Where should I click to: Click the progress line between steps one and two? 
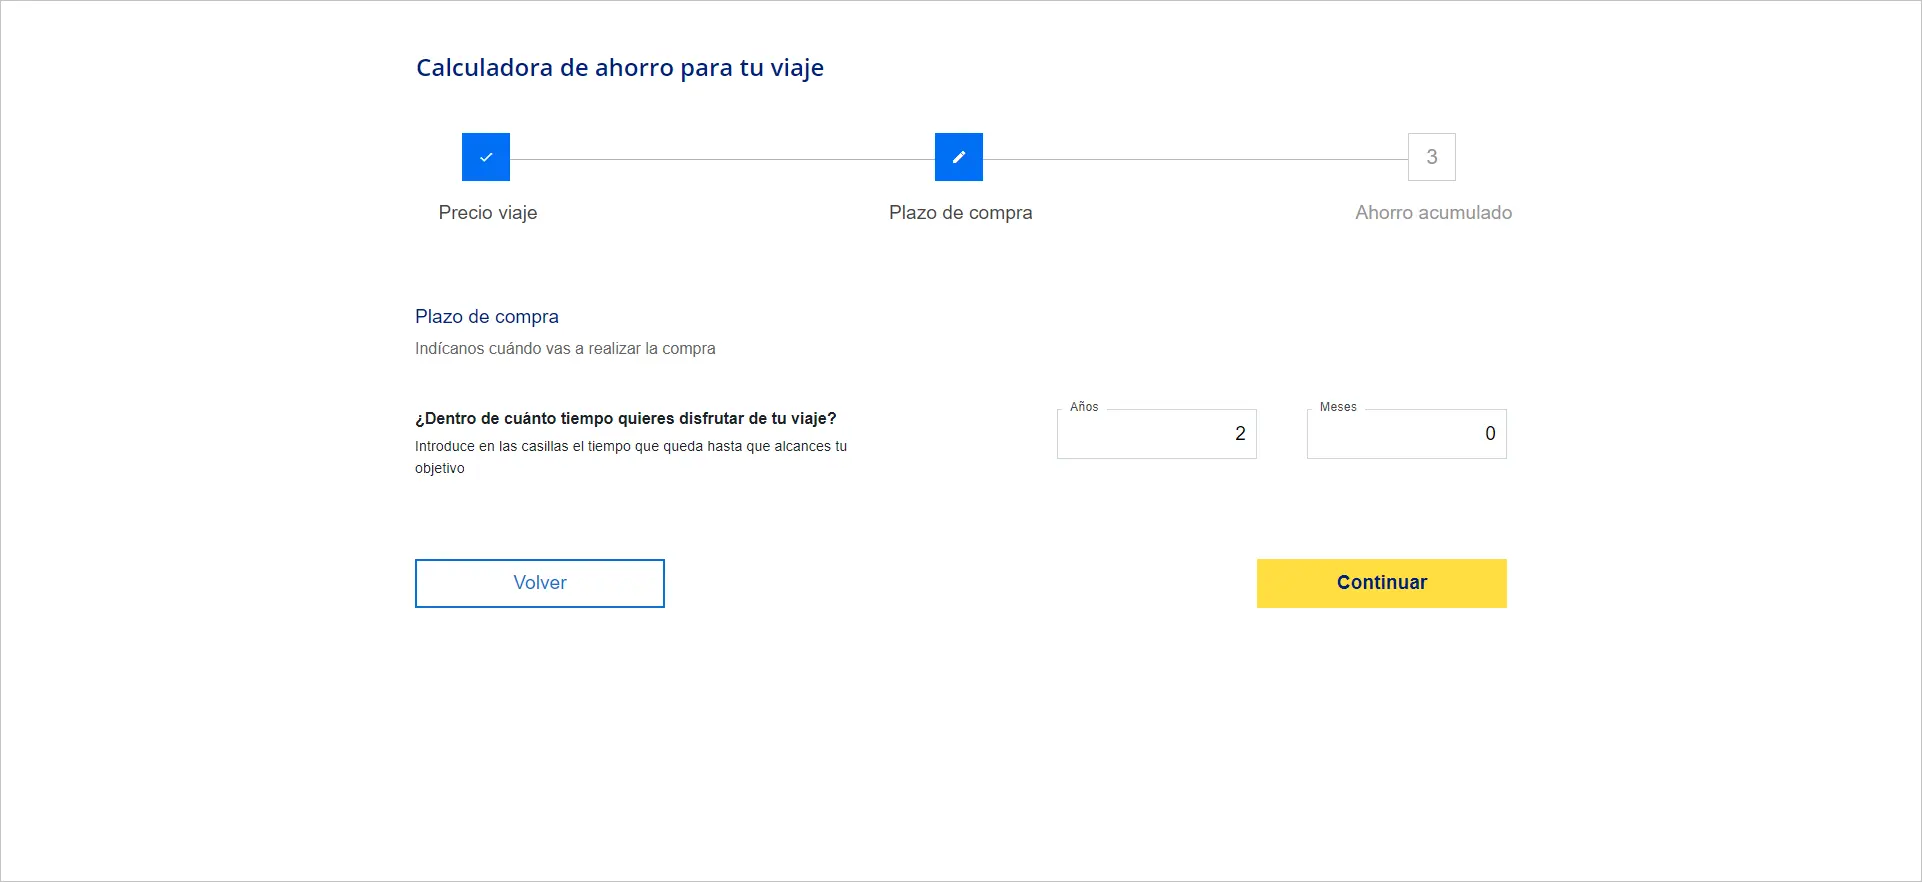[722, 159]
